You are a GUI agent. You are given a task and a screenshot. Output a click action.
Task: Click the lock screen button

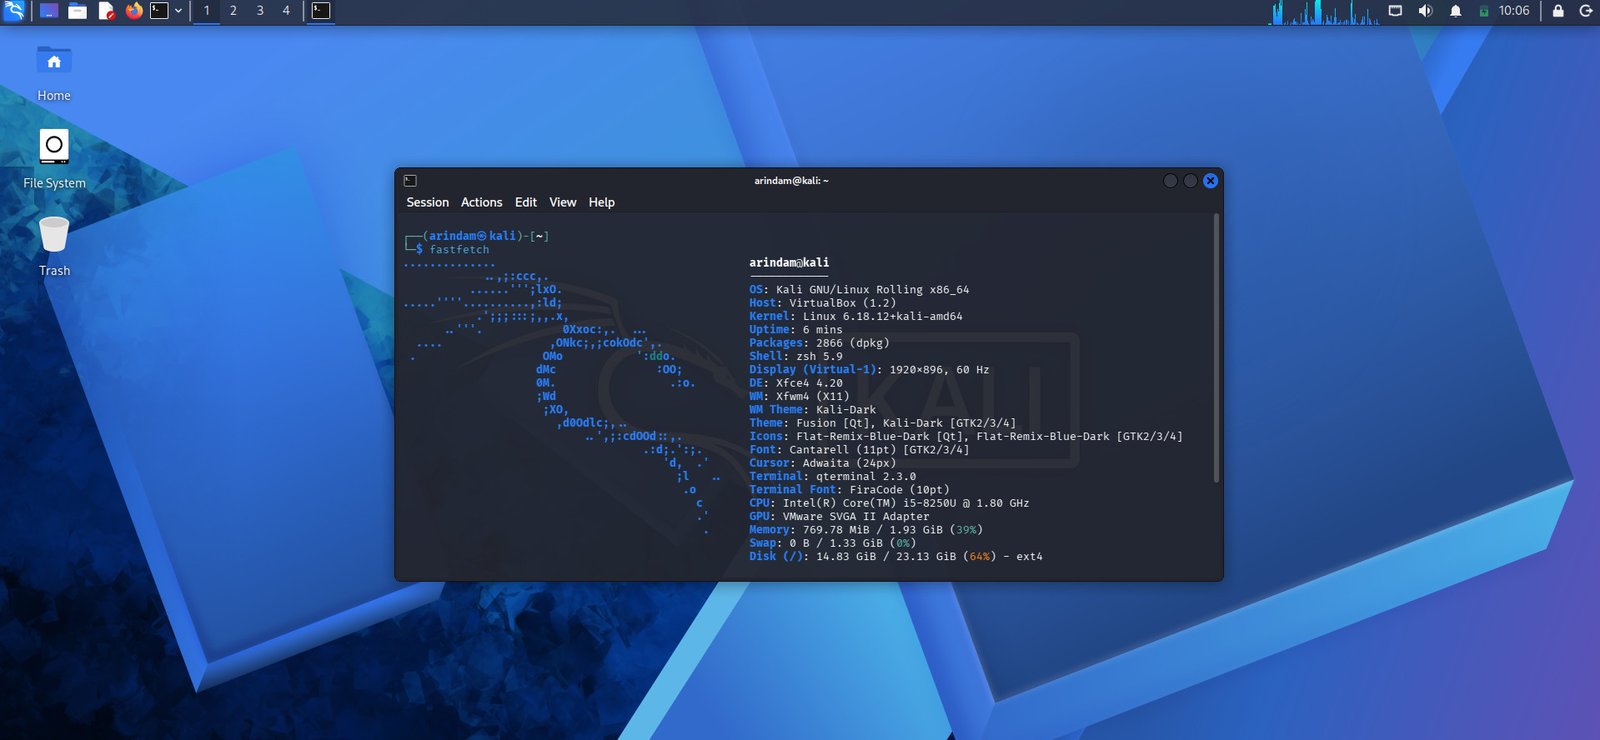[1557, 11]
